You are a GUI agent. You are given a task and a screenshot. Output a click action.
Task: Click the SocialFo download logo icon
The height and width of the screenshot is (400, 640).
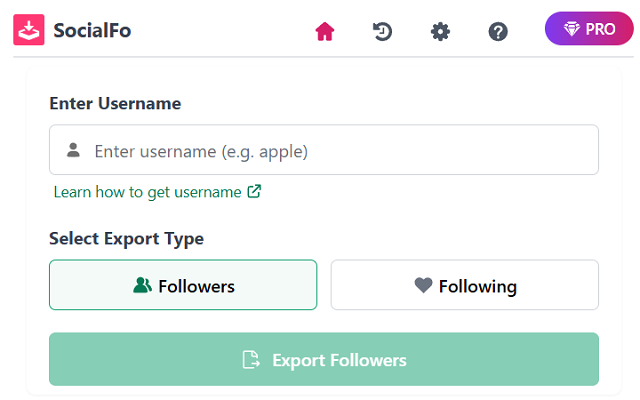pos(29,29)
